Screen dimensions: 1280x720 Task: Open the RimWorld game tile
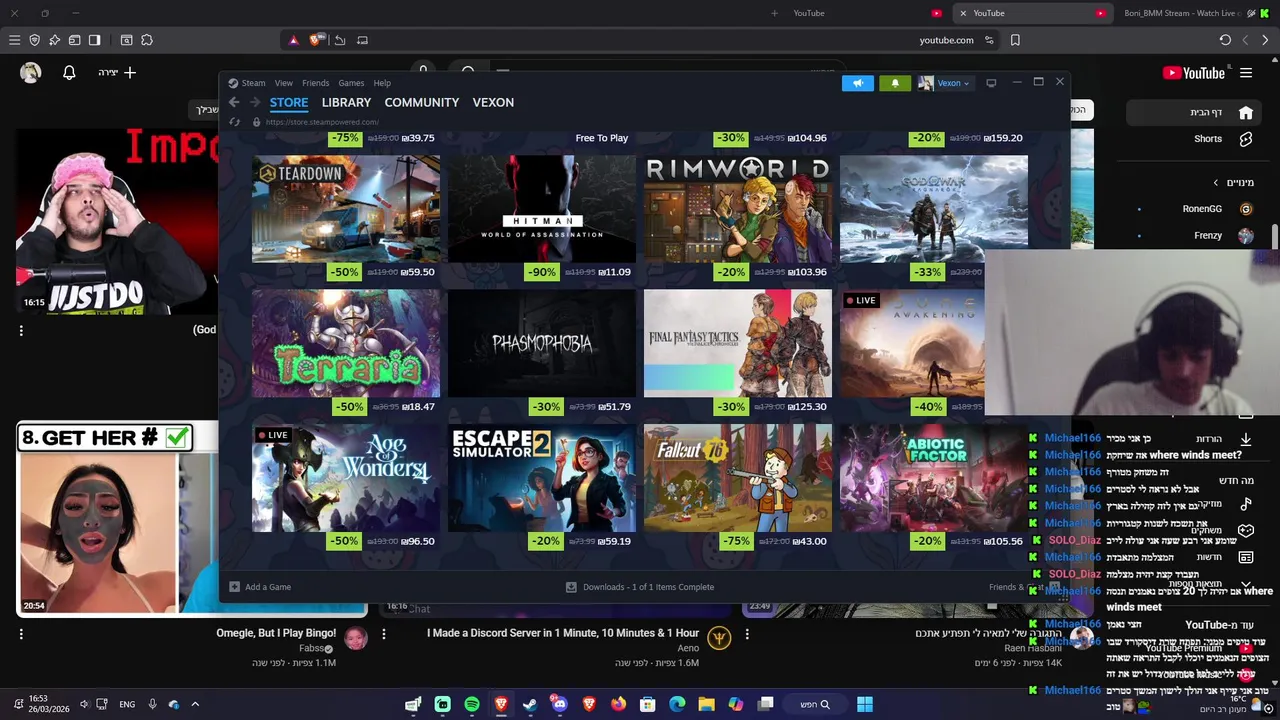(738, 209)
